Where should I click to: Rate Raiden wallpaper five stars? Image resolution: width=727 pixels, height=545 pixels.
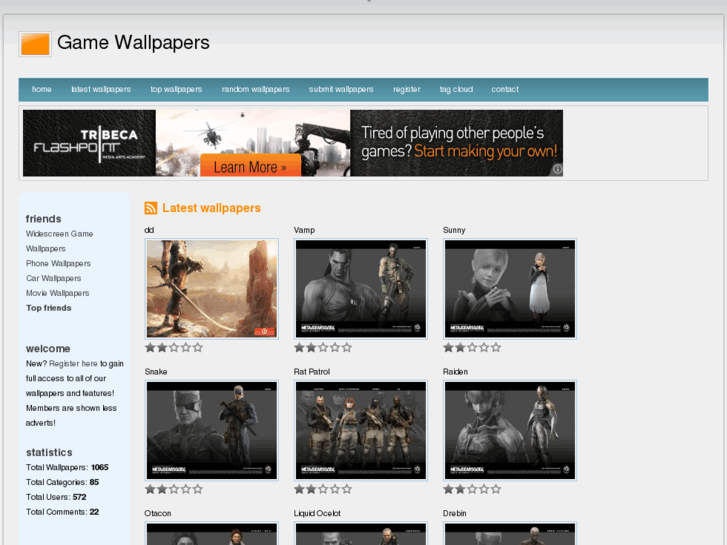click(496, 489)
